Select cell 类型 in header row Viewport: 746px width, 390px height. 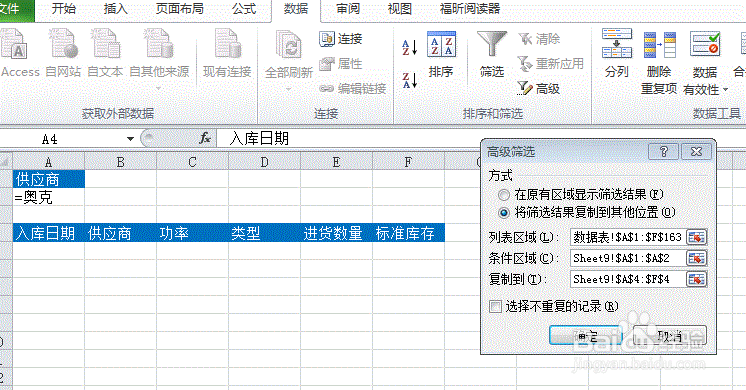[x=264, y=233]
